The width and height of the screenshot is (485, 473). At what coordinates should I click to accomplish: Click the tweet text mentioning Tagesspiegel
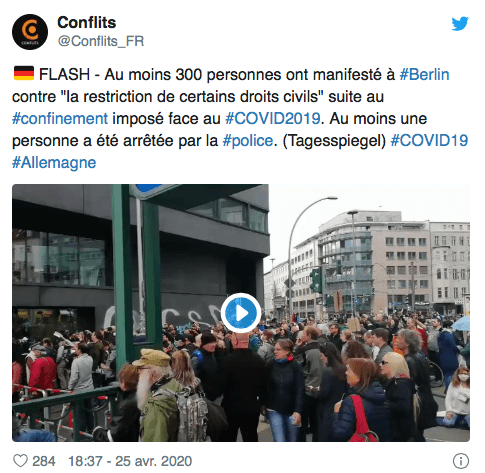[x=334, y=140]
